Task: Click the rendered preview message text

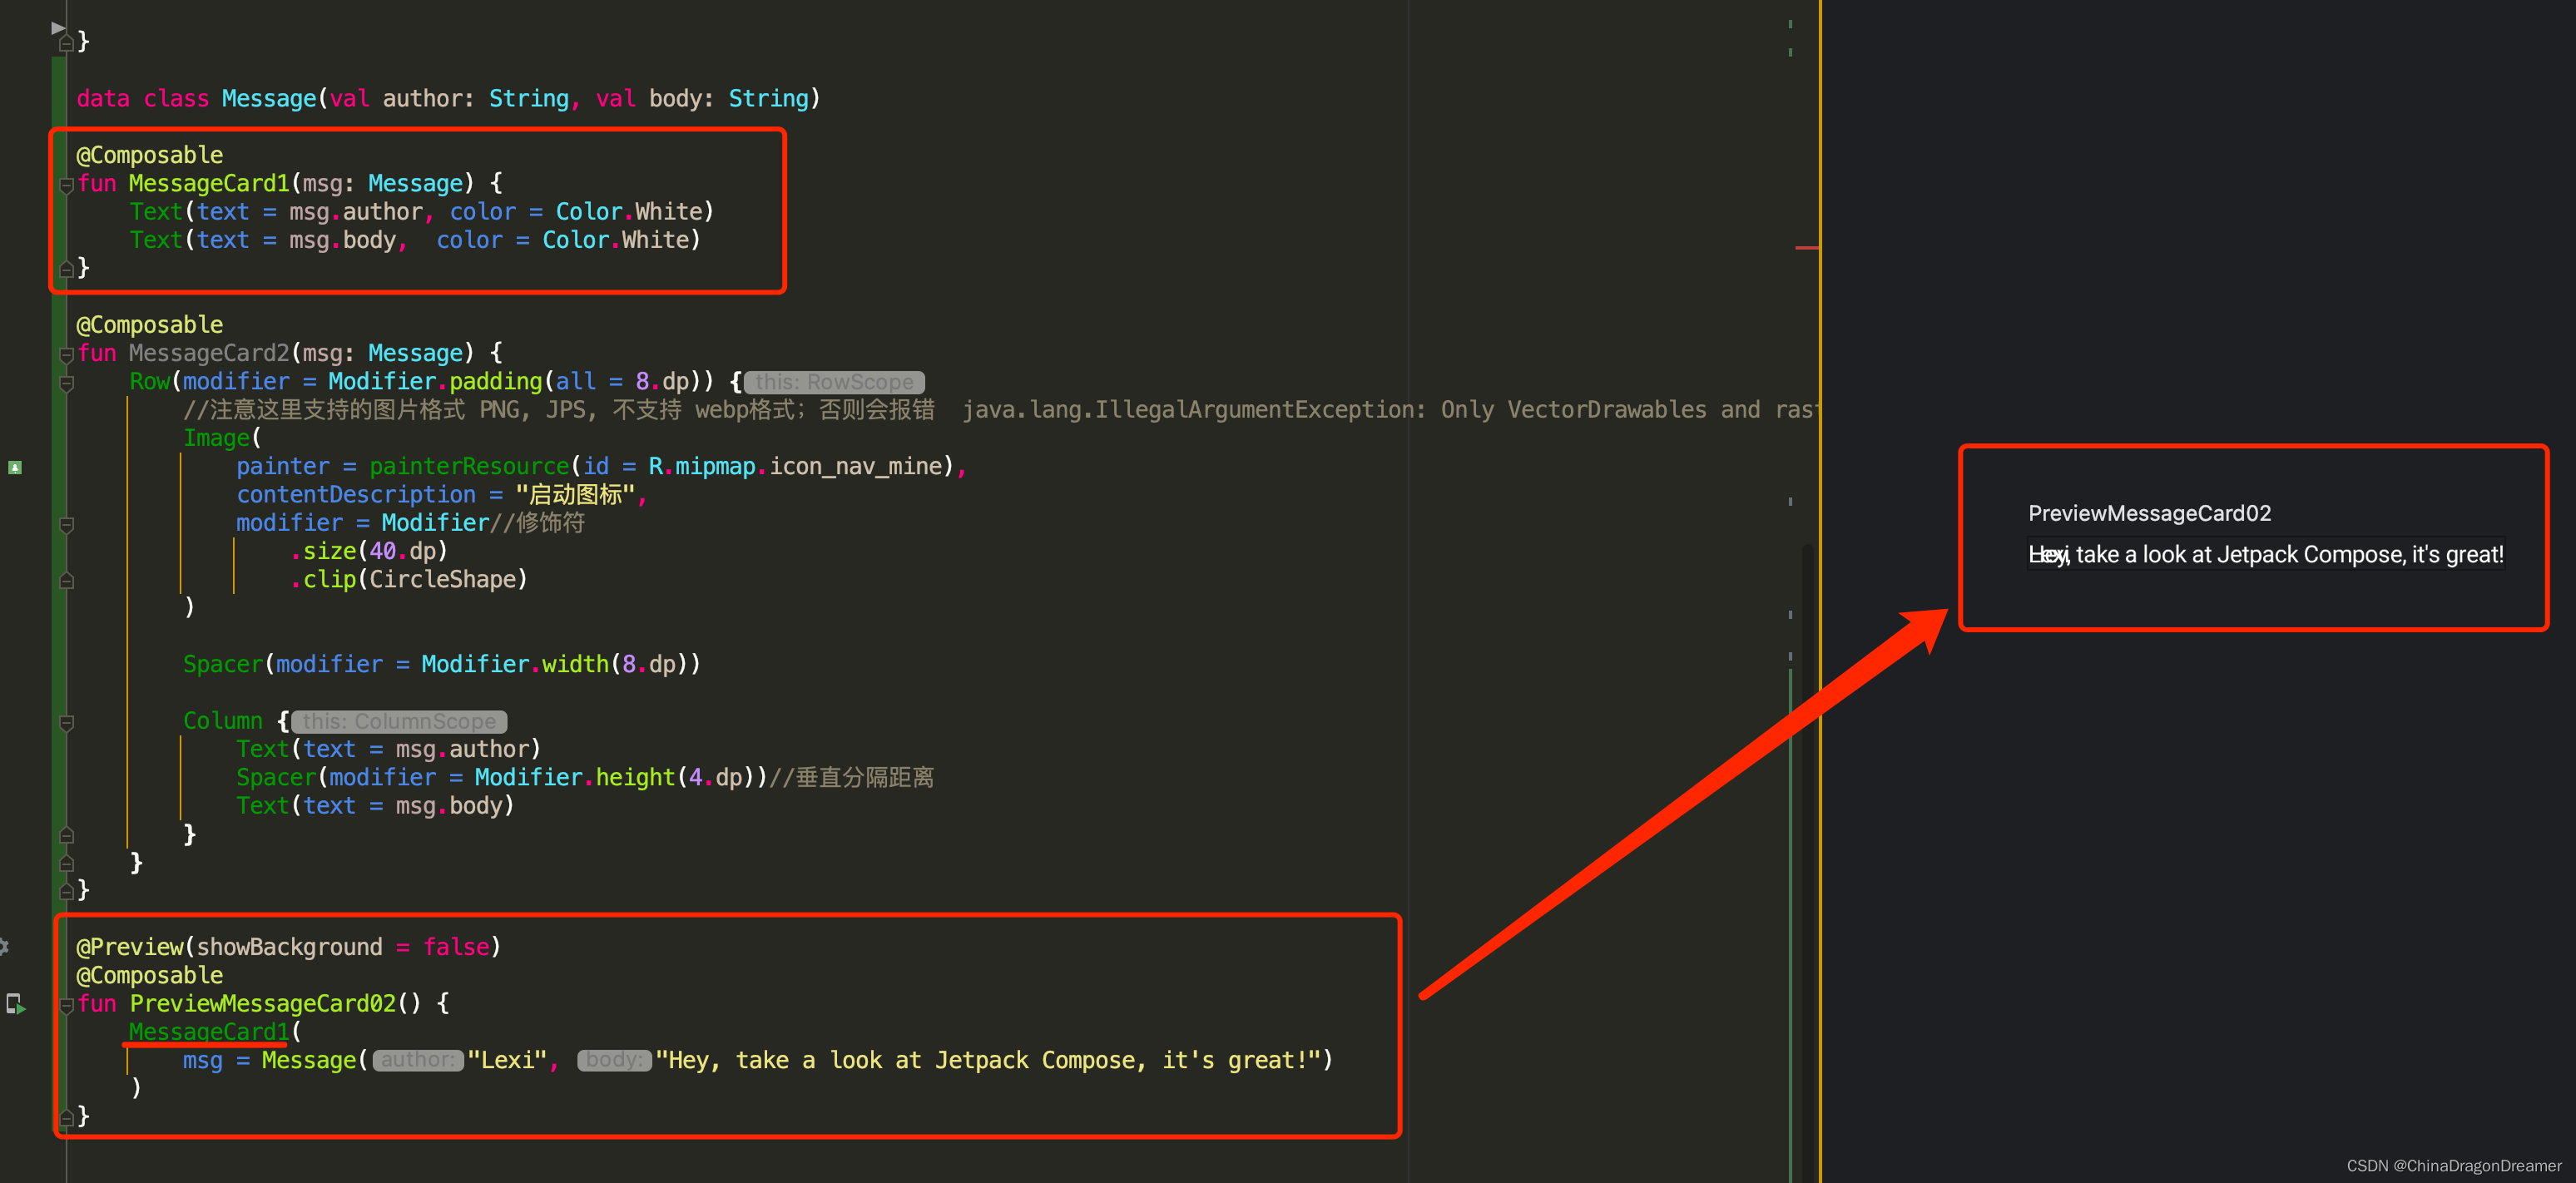Action: click(2266, 554)
